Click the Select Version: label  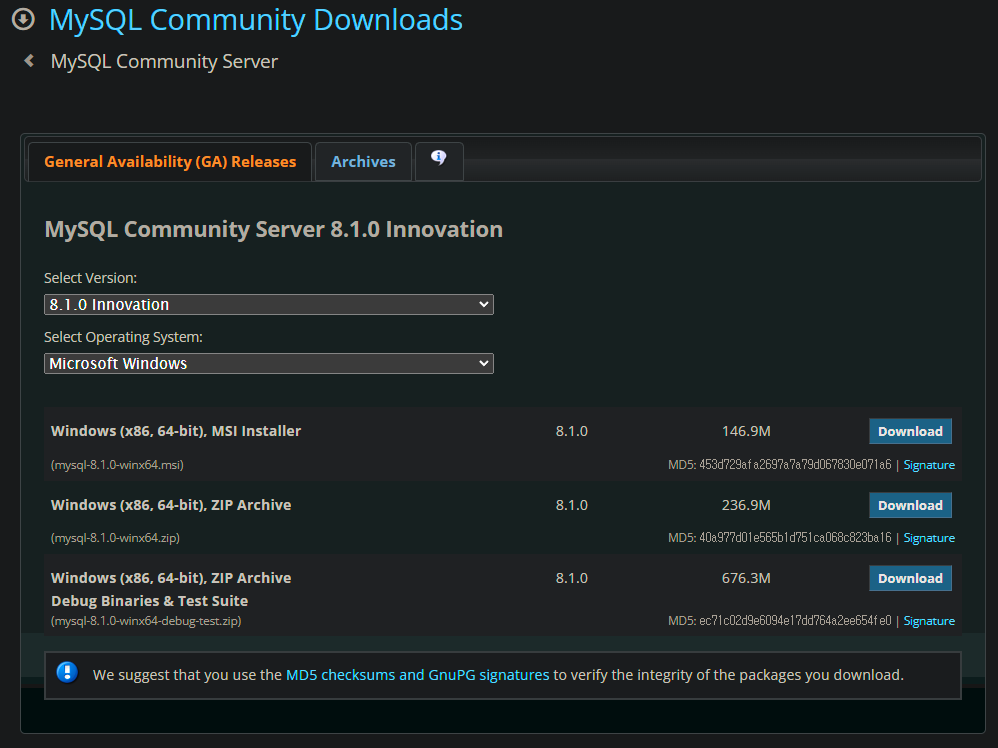tap(90, 278)
